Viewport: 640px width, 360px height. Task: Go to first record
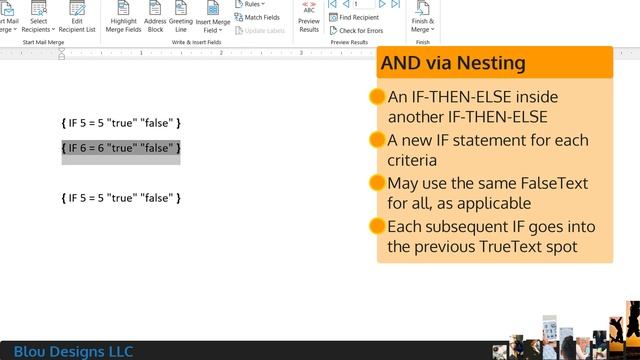pos(333,4)
